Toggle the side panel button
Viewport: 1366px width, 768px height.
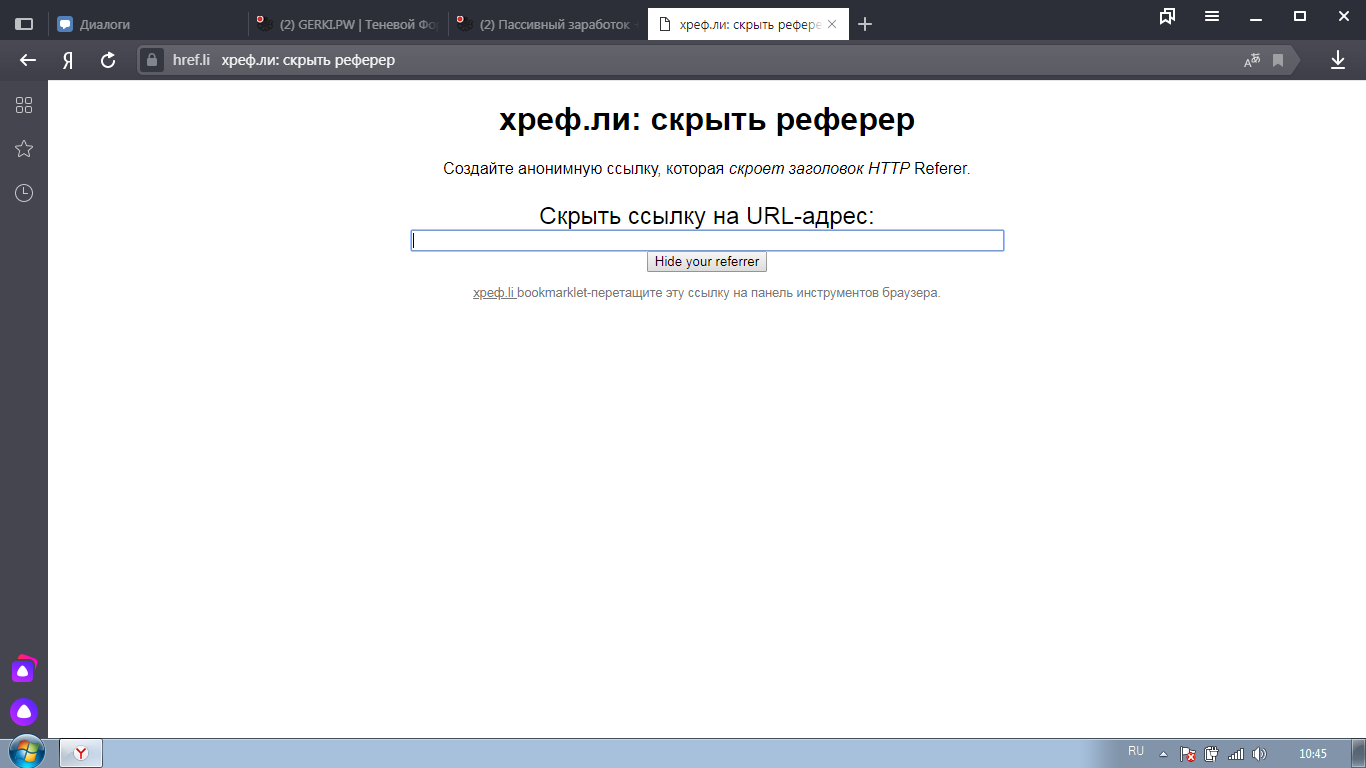pos(24,24)
